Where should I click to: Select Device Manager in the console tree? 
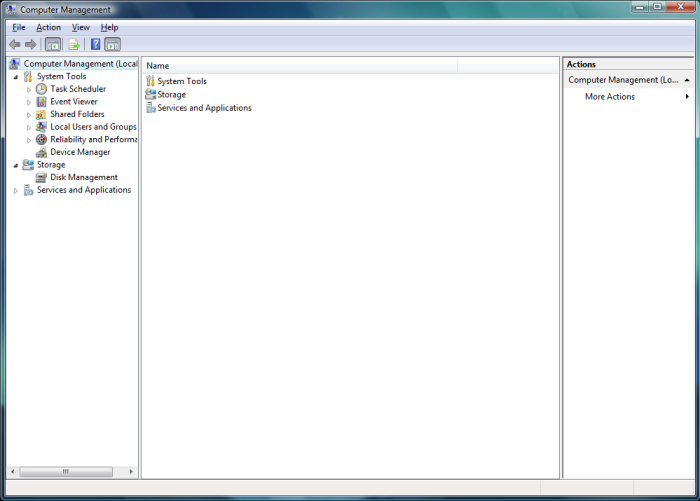tap(80, 152)
